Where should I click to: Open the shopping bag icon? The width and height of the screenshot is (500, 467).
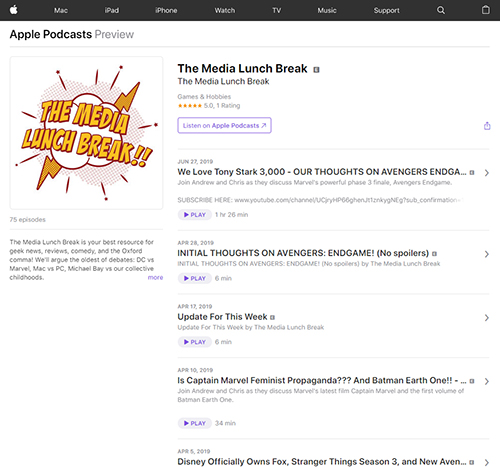point(486,10)
